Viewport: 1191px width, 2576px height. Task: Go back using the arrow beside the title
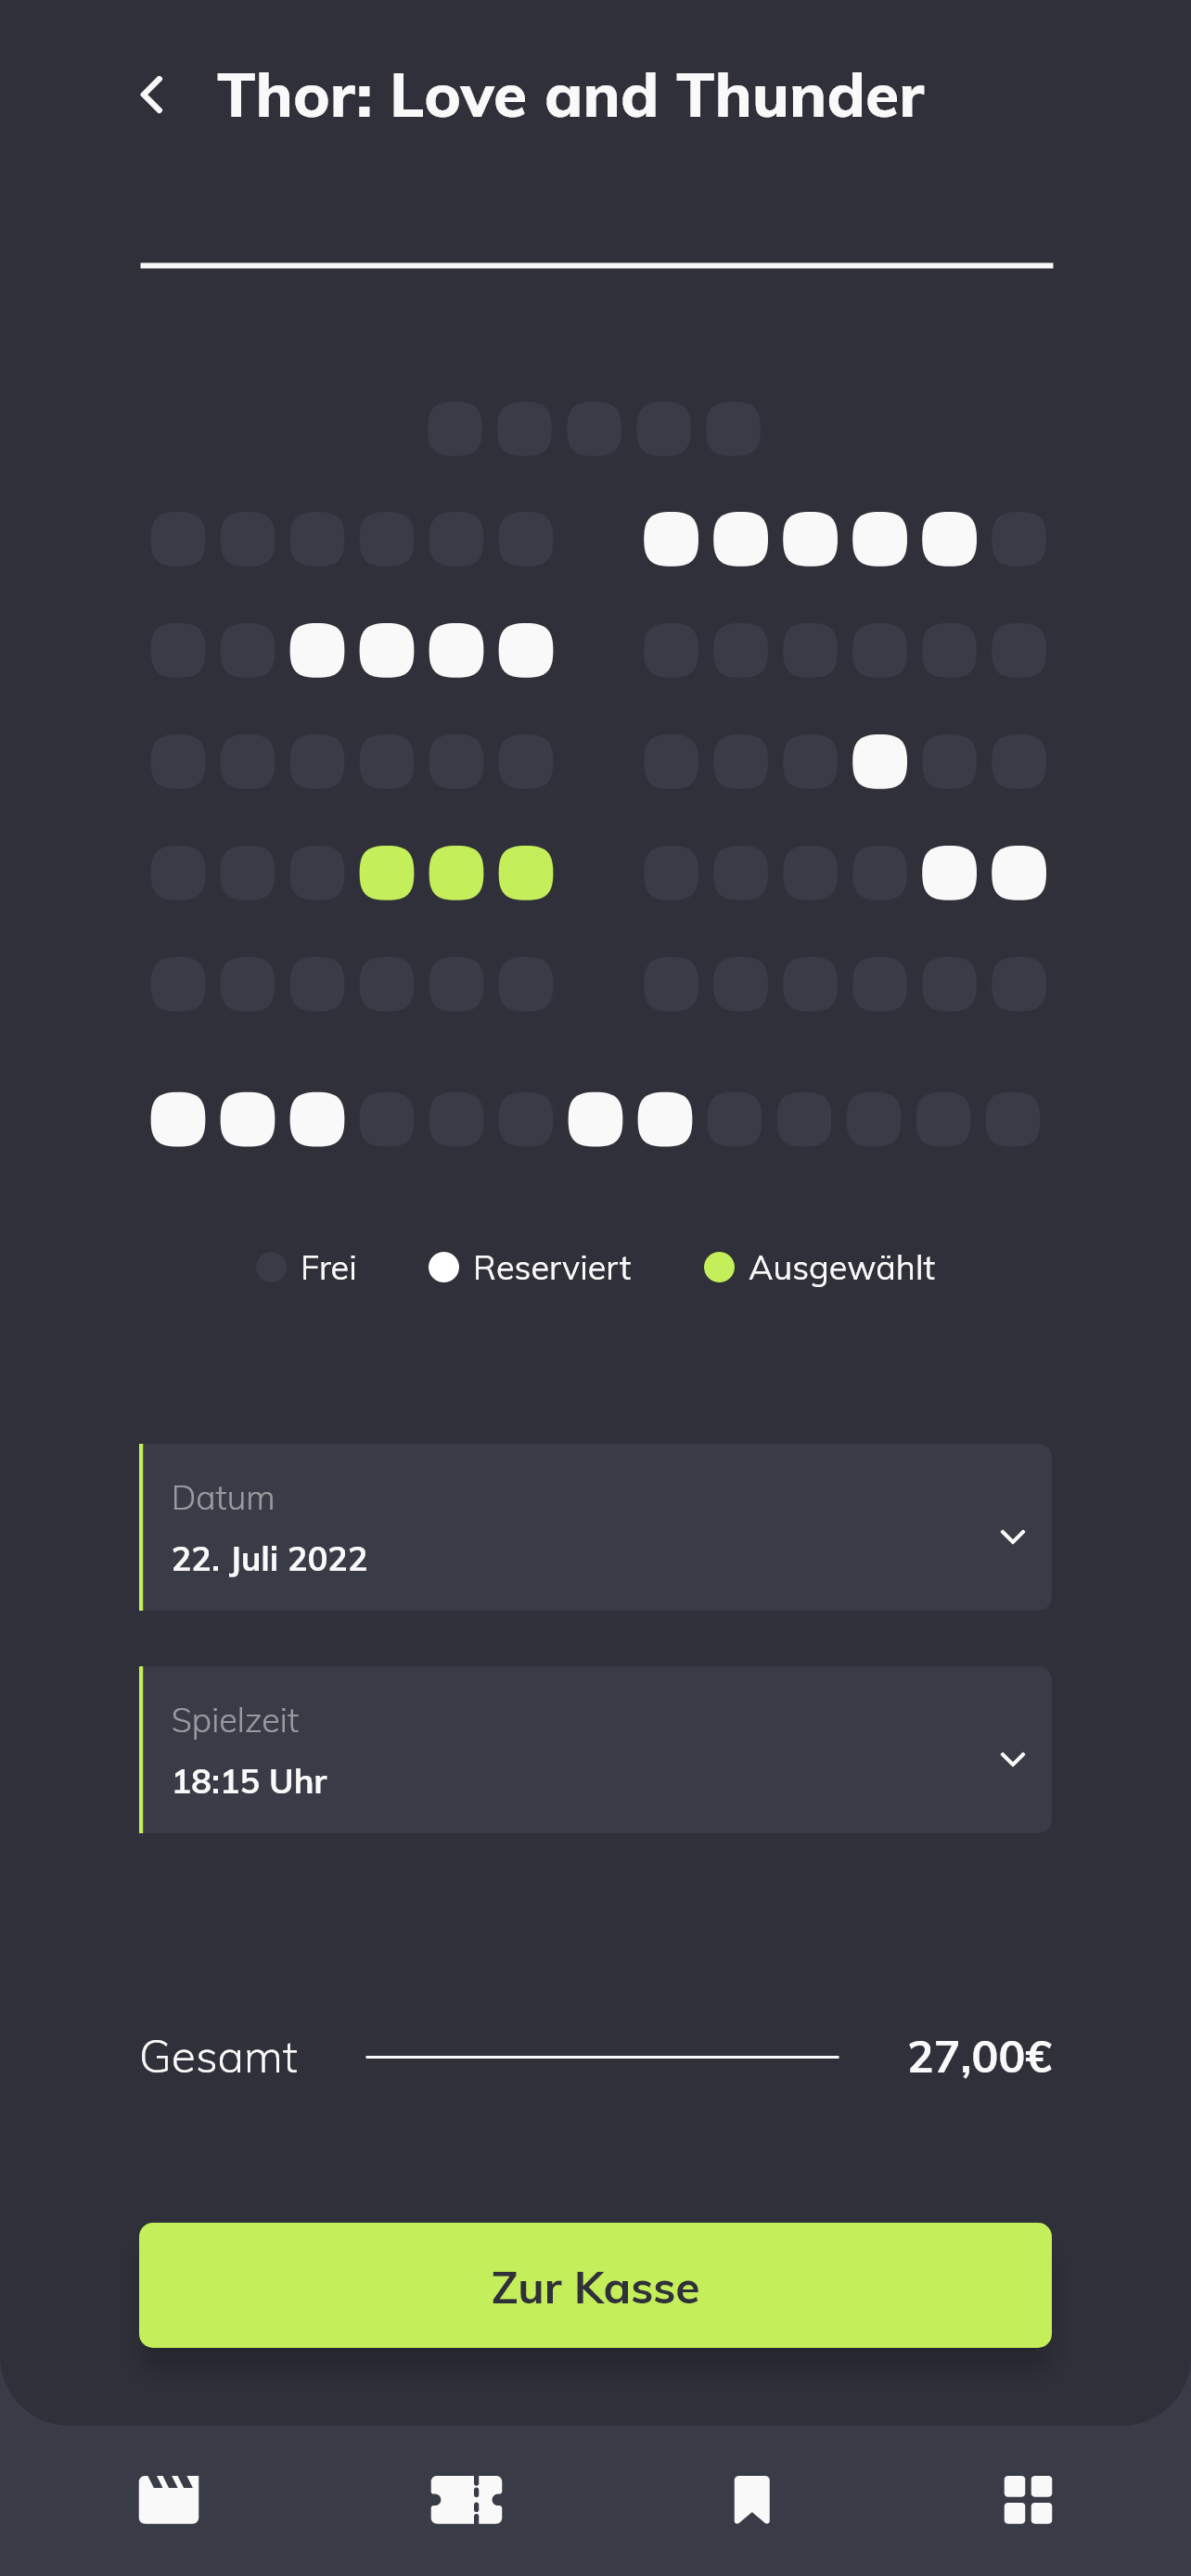pos(153,96)
